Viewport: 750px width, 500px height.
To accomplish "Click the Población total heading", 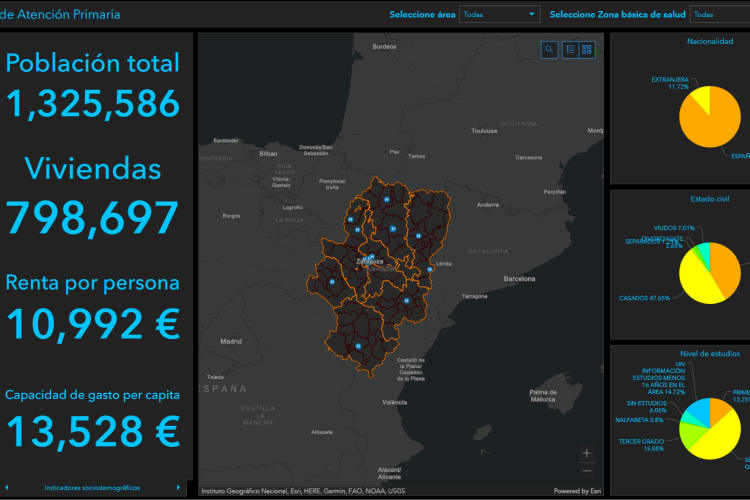I will click(93, 63).
